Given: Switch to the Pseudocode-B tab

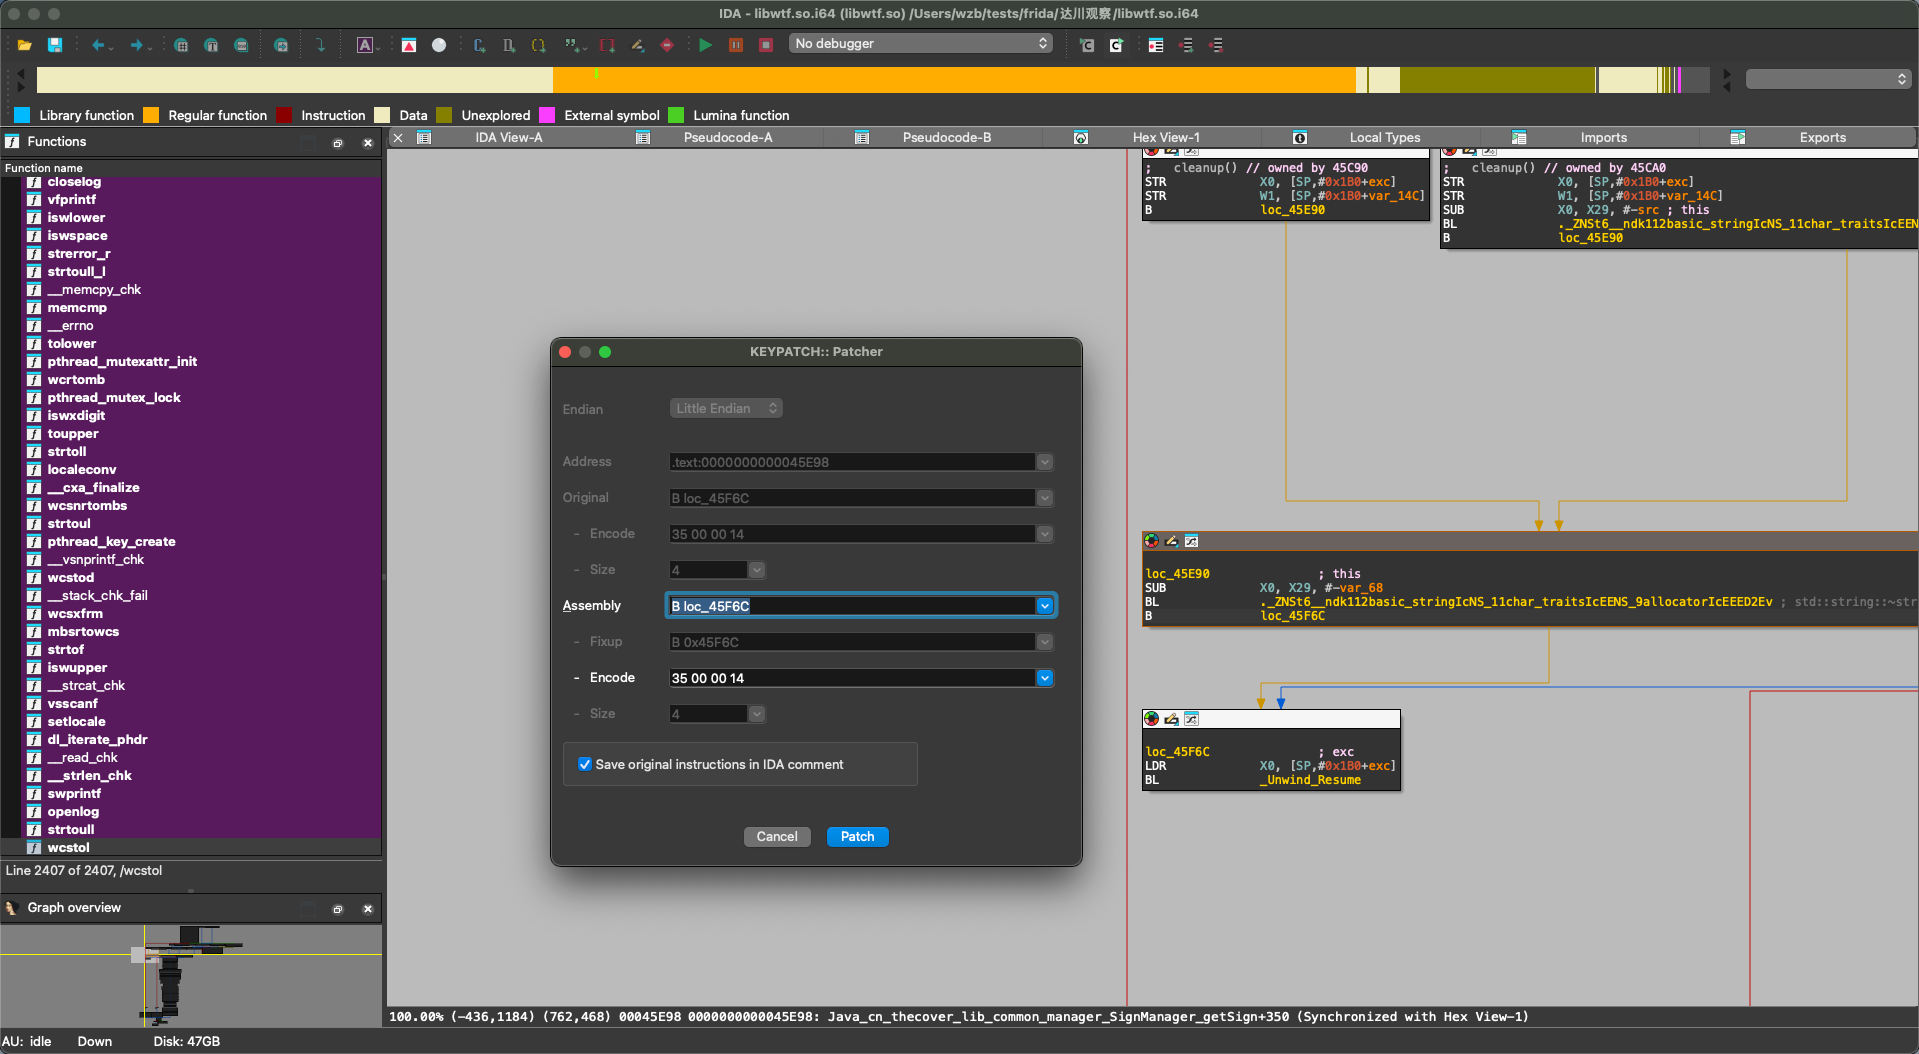Looking at the screenshot, I should (x=947, y=138).
